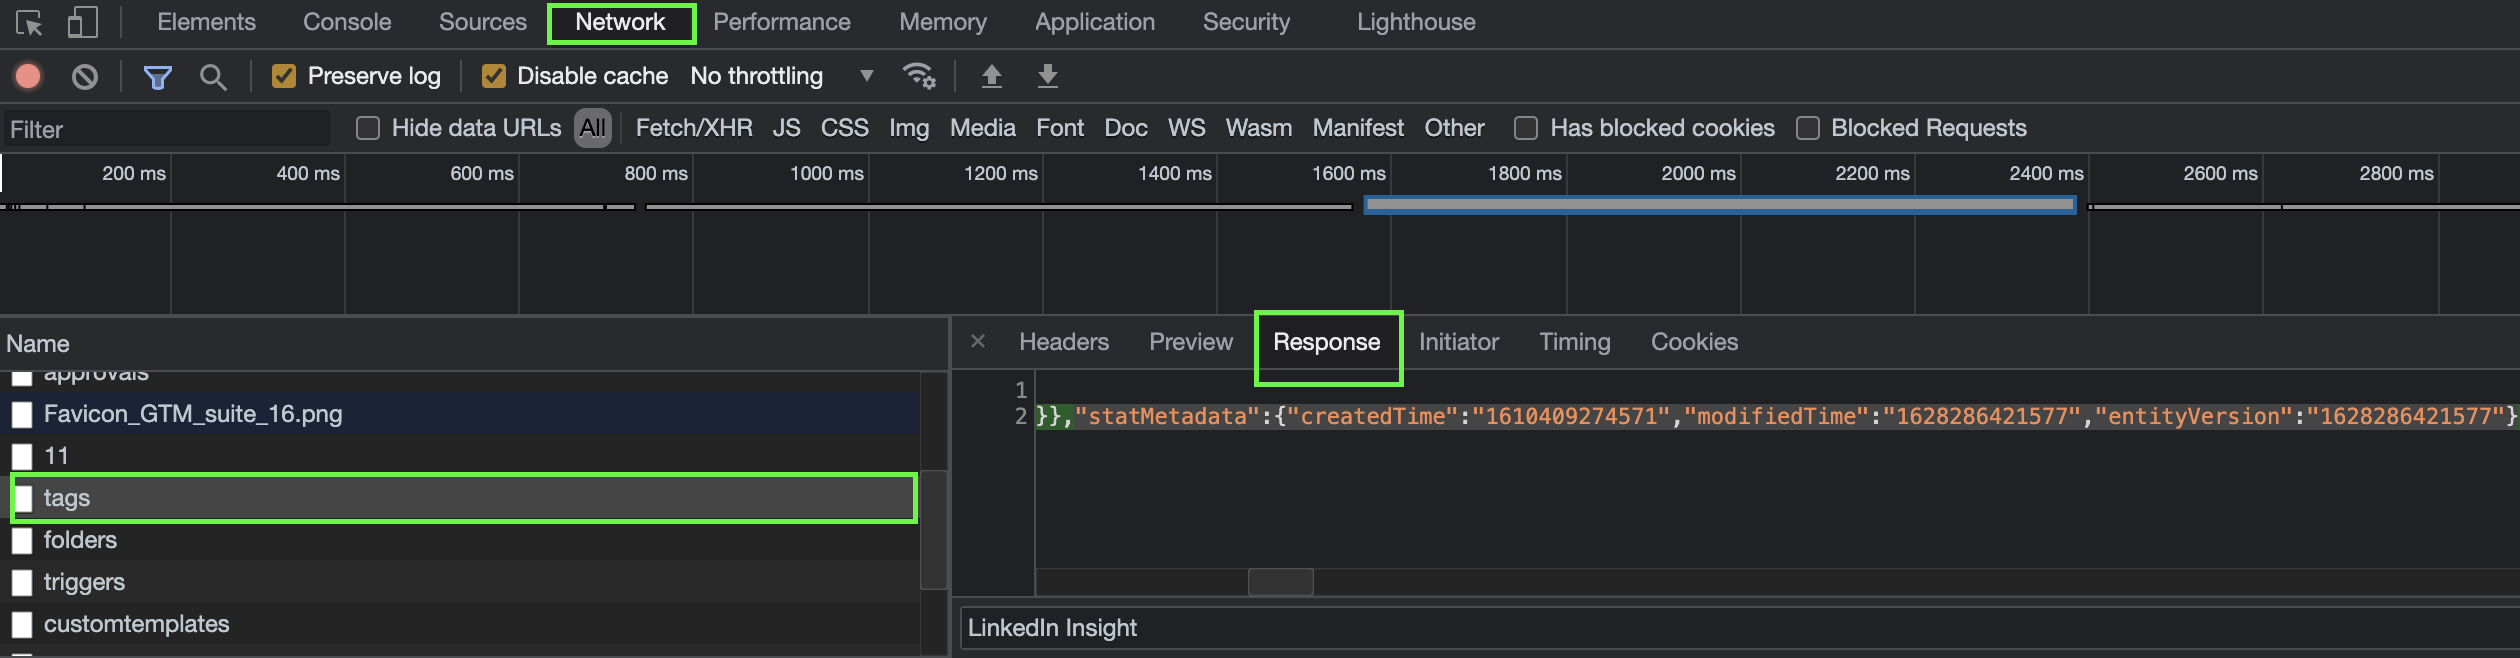Toggle the Preserve log checkbox
This screenshot has height=658, width=2520.
point(284,76)
